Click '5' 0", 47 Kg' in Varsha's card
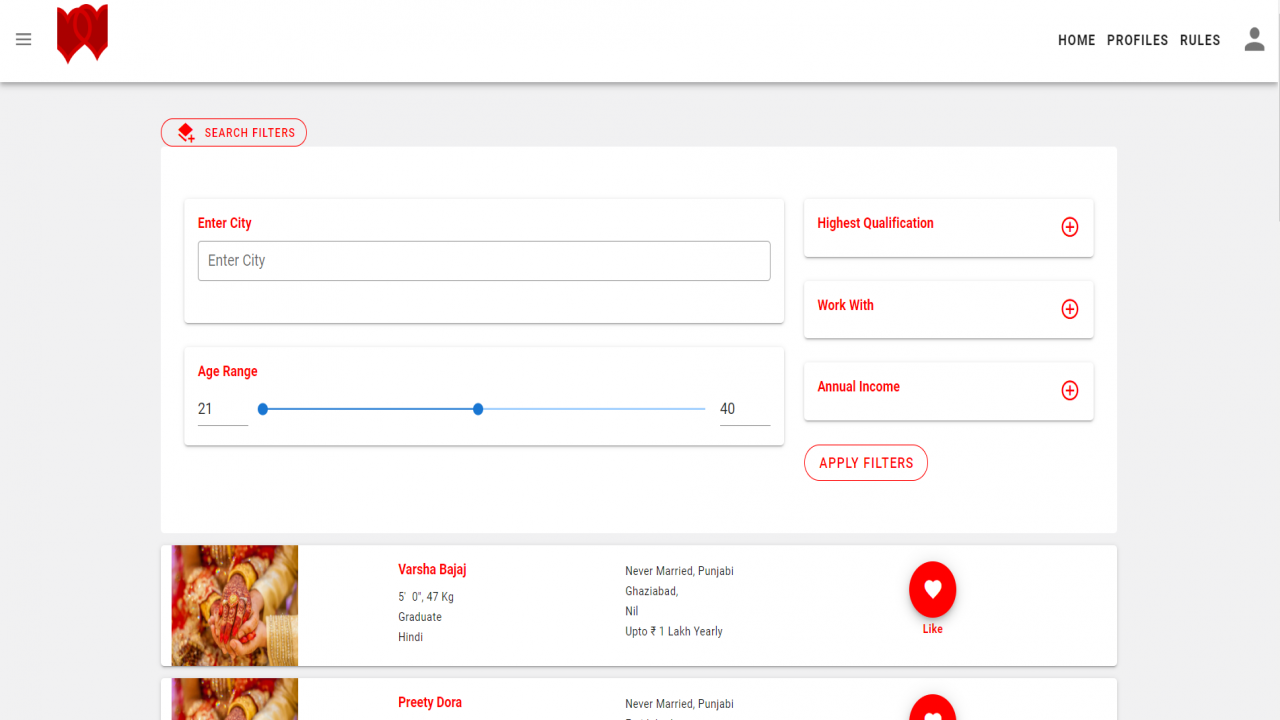 (426, 597)
